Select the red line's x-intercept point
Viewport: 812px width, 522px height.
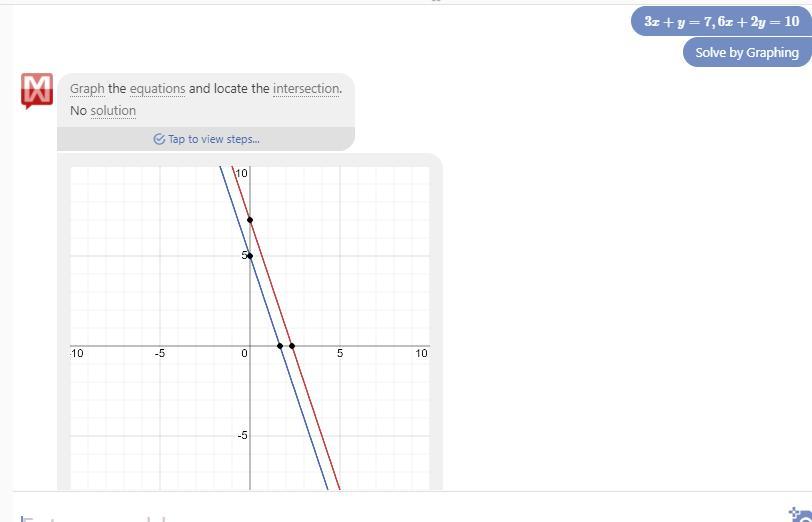pos(292,346)
